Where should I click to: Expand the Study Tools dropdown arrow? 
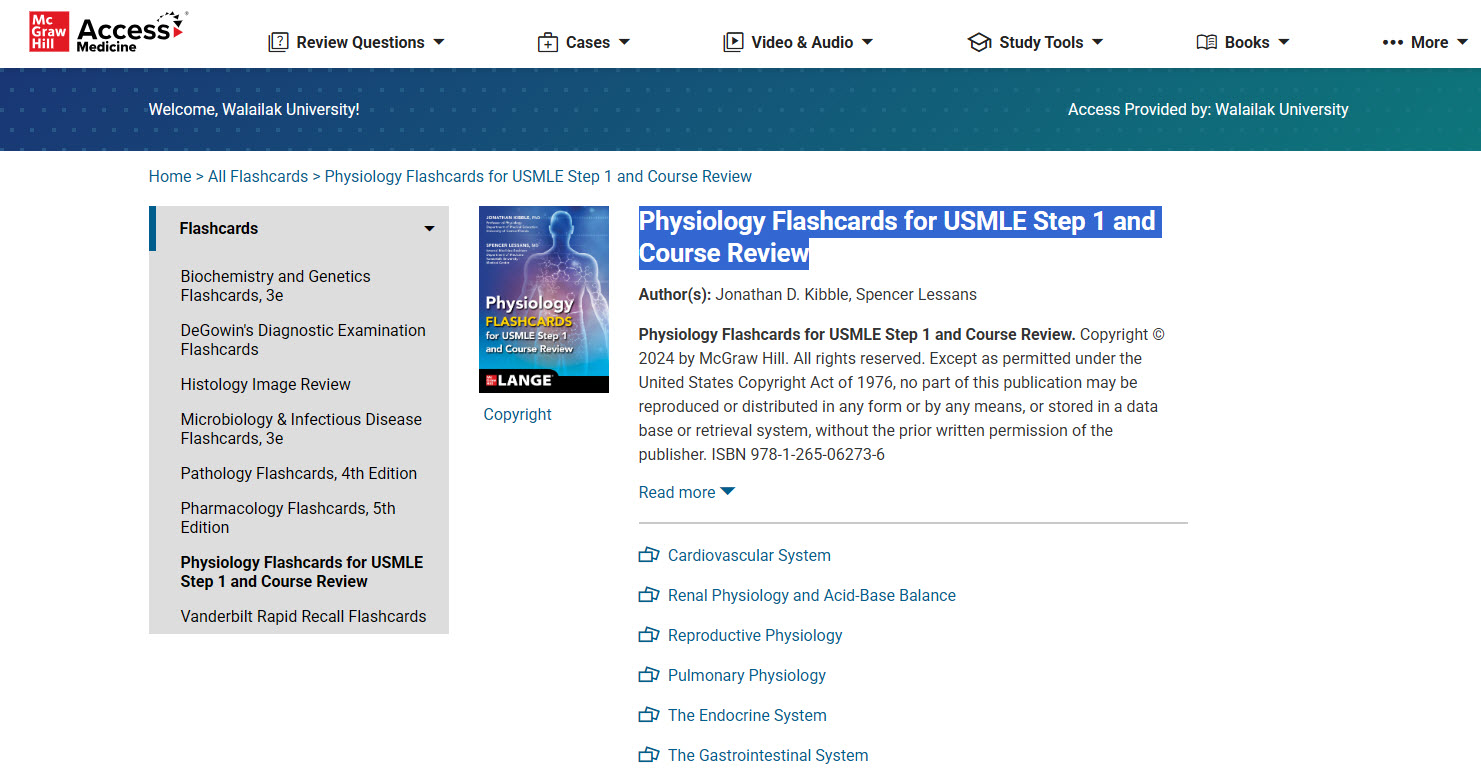pyautogui.click(x=1097, y=42)
